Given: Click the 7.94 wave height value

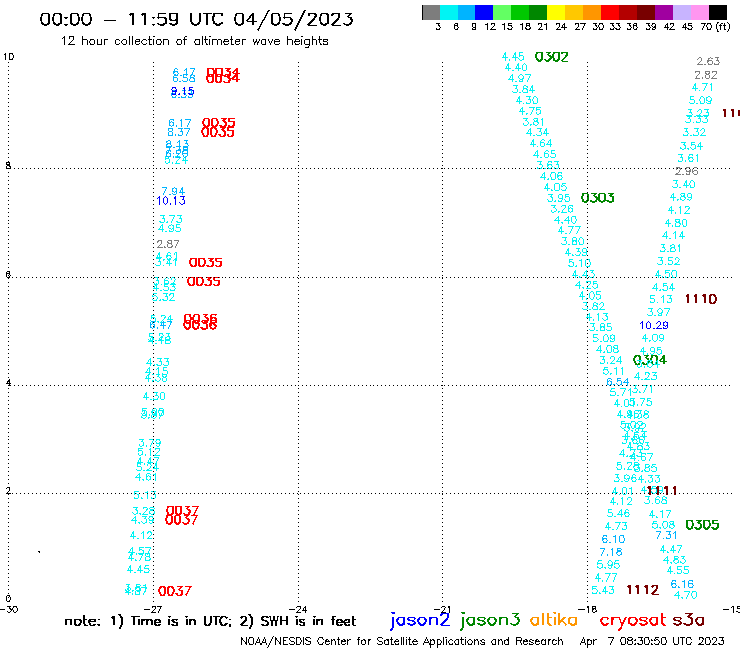Looking at the screenshot, I should point(173,191).
